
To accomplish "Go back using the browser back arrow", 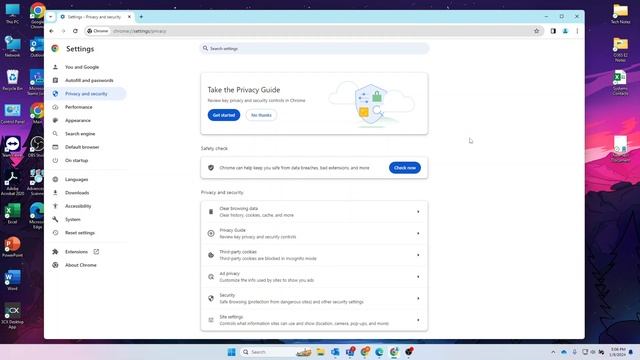I will pyautogui.click(x=51, y=31).
